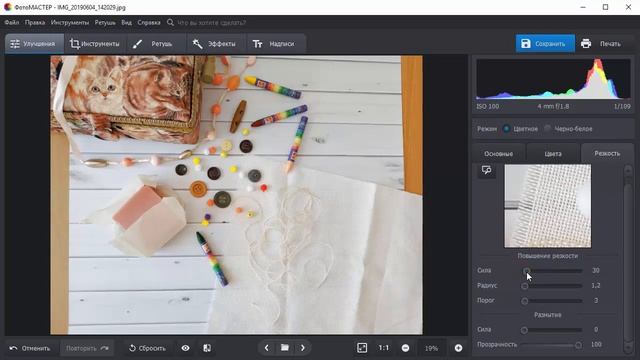The width and height of the screenshot is (640, 360).
Task: Click the ФотоМАСТЕР app logo icon
Action: (7, 7)
